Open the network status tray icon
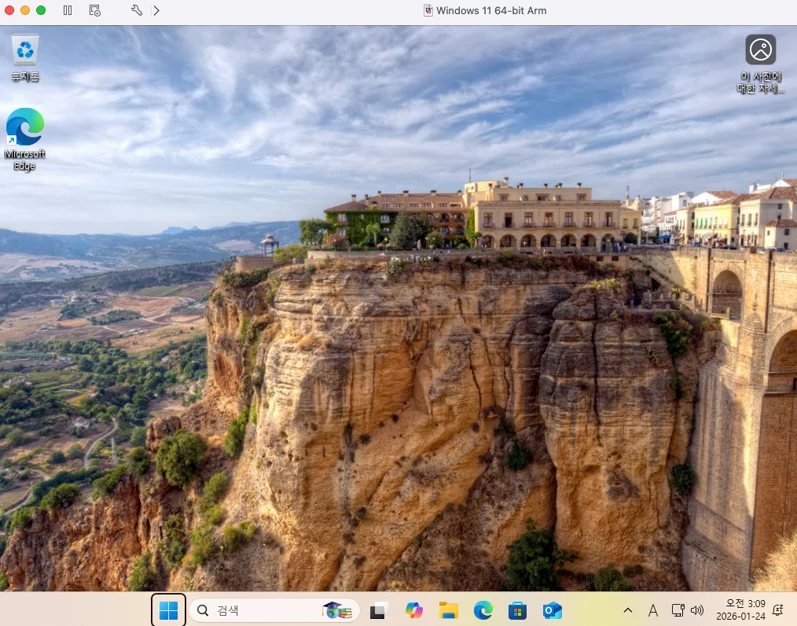Viewport: 797px width, 626px height. tap(678, 610)
